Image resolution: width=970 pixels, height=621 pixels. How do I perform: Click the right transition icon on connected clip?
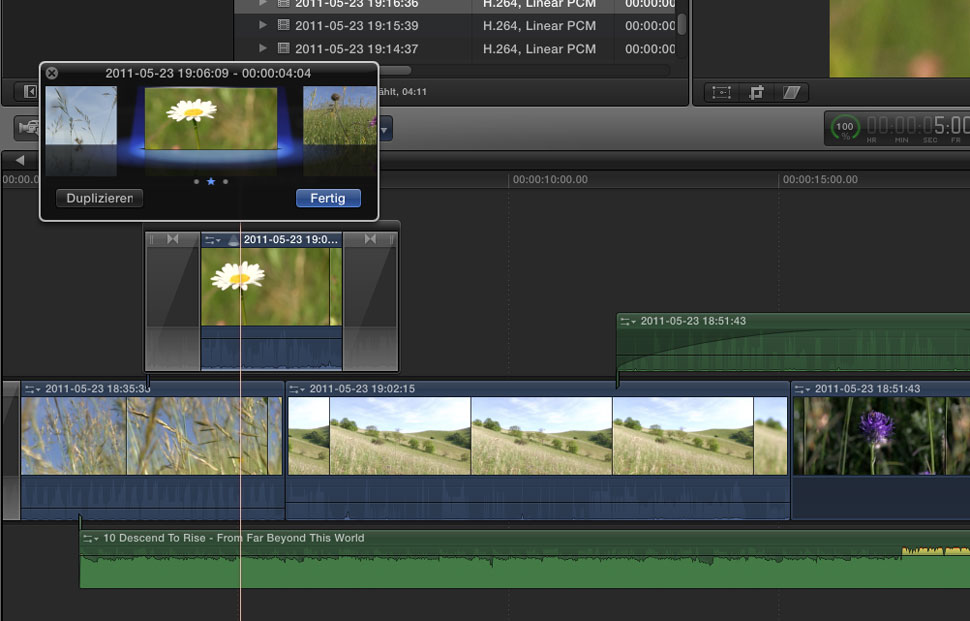[x=370, y=240]
